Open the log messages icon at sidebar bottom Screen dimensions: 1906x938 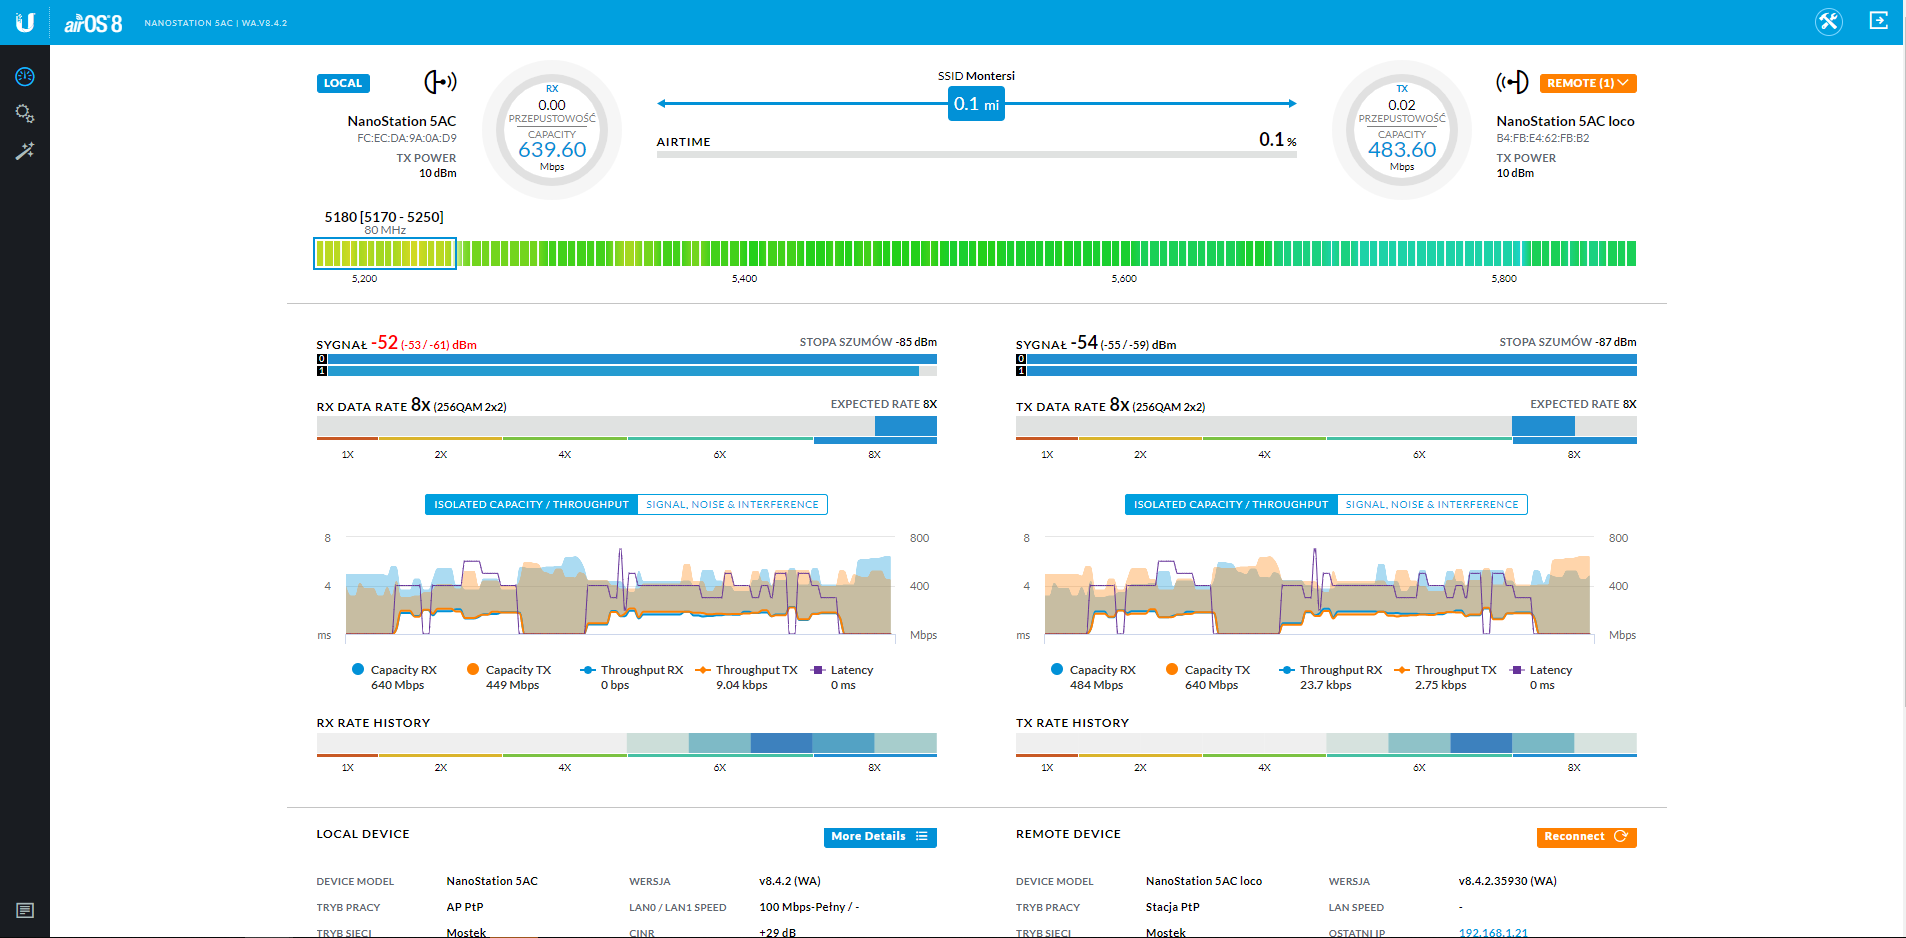tap(25, 910)
